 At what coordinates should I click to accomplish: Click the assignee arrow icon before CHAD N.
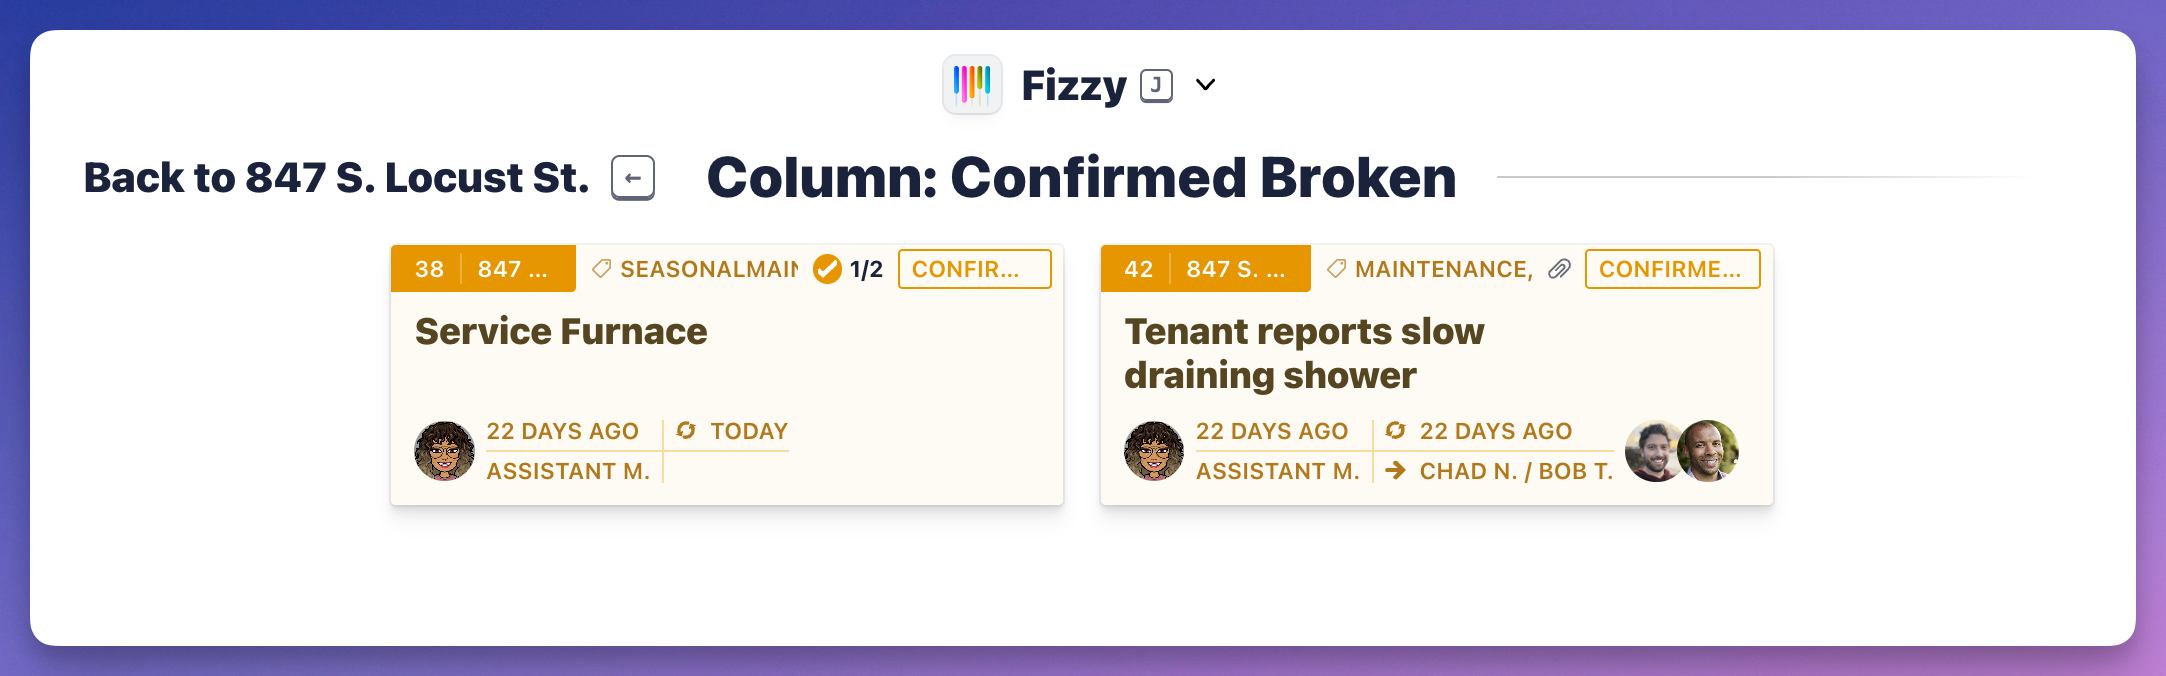1396,471
